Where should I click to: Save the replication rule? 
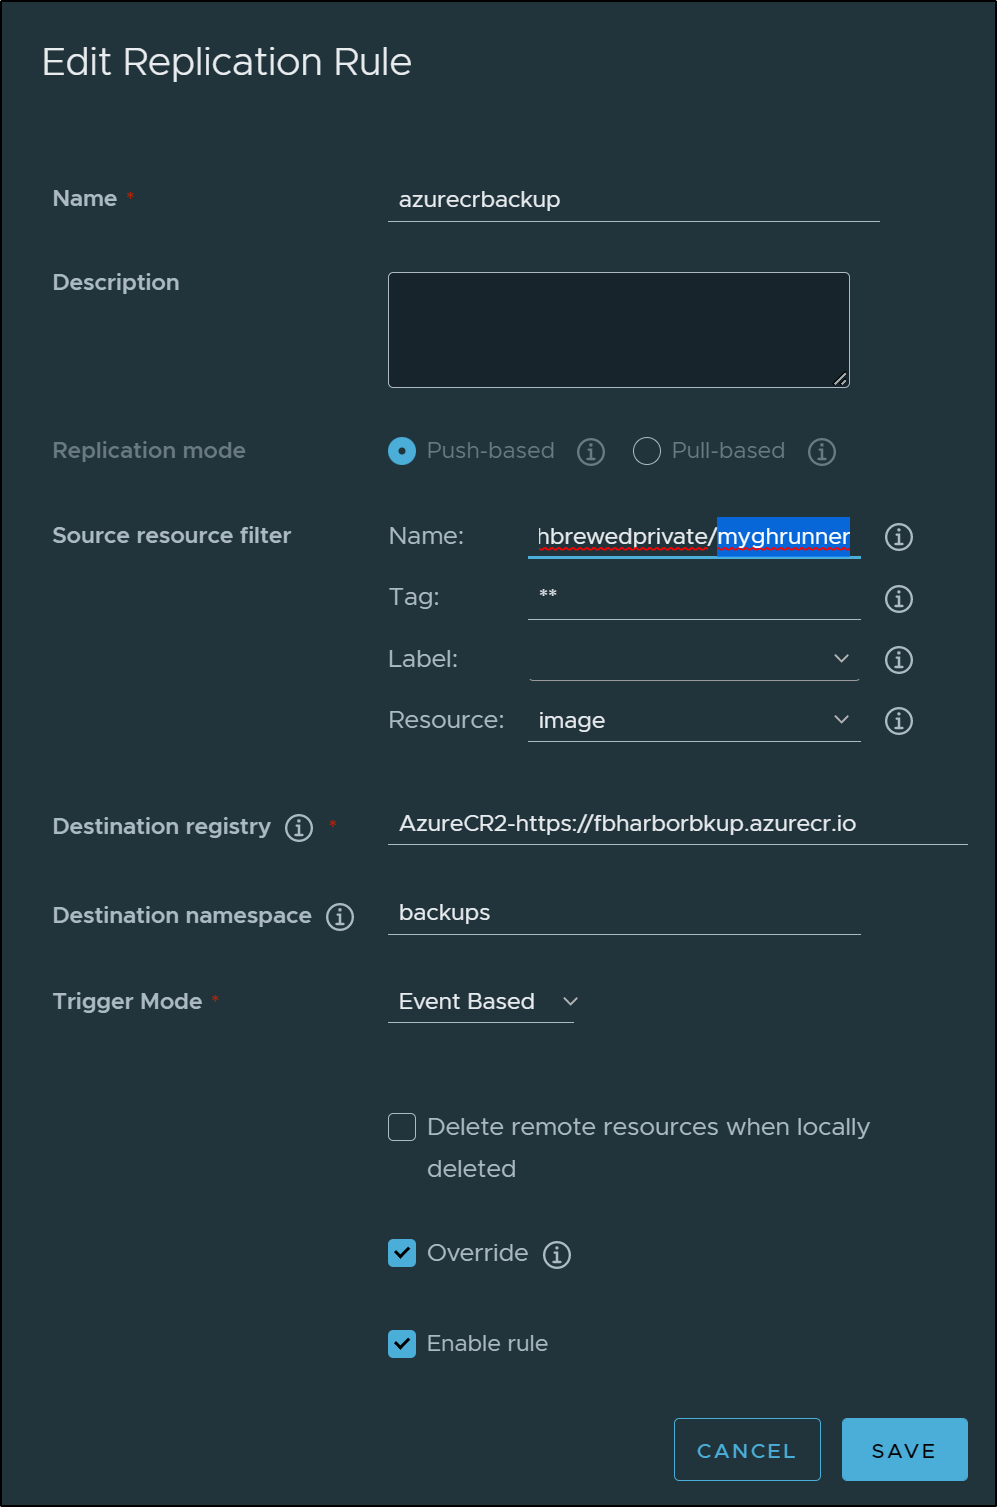pyautogui.click(x=905, y=1449)
